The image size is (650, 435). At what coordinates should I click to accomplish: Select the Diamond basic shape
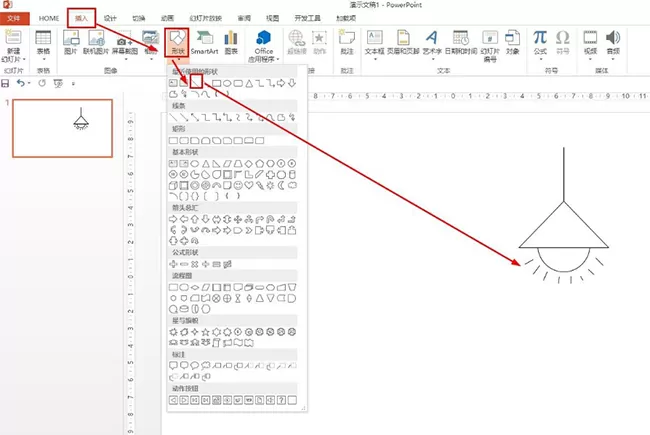coord(249,163)
